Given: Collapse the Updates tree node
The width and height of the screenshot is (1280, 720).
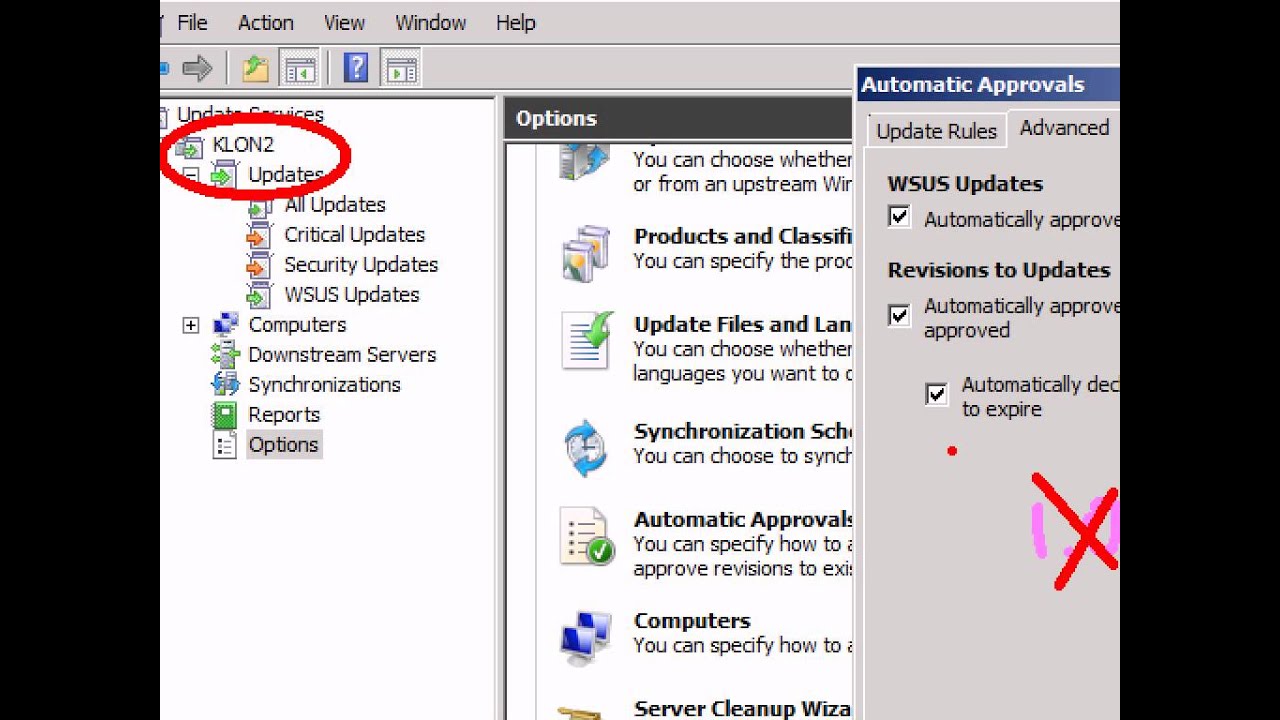Looking at the screenshot, I should coord(191,176).
